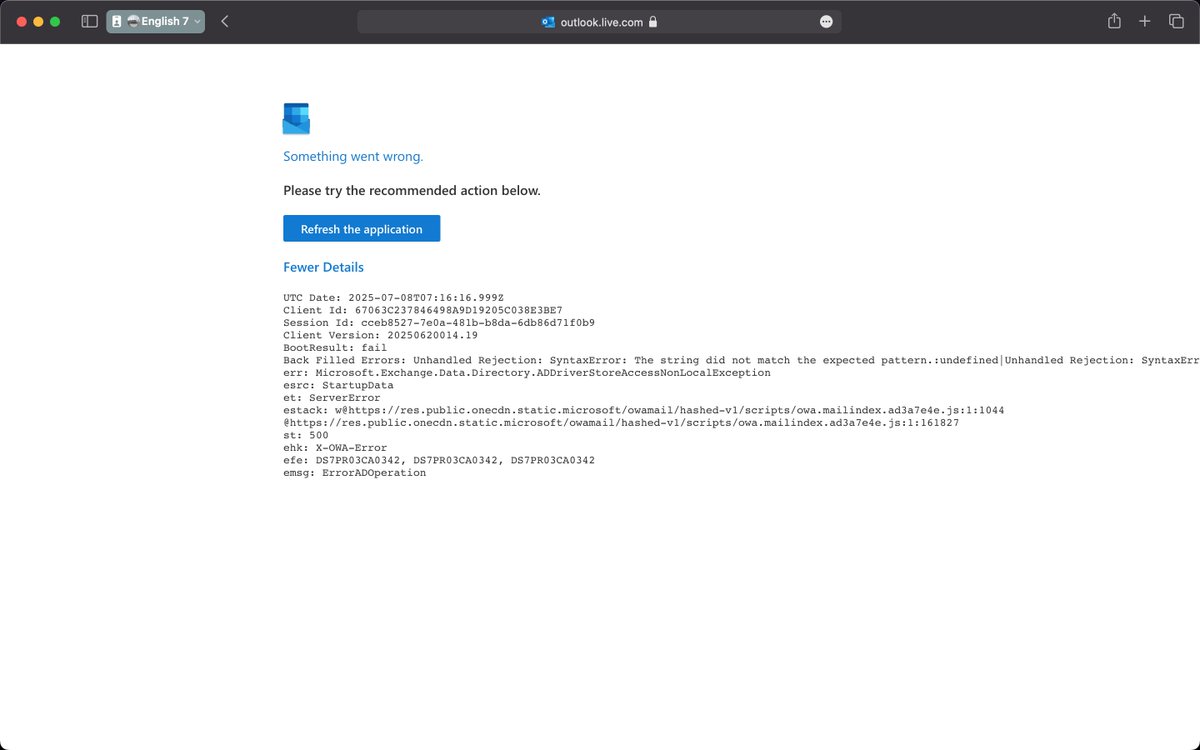Image resolution: width=1200 pixels, height=750 pixels.
Task: Click the efe: DS7PR03CA0342 line
Action: (439, 460)
